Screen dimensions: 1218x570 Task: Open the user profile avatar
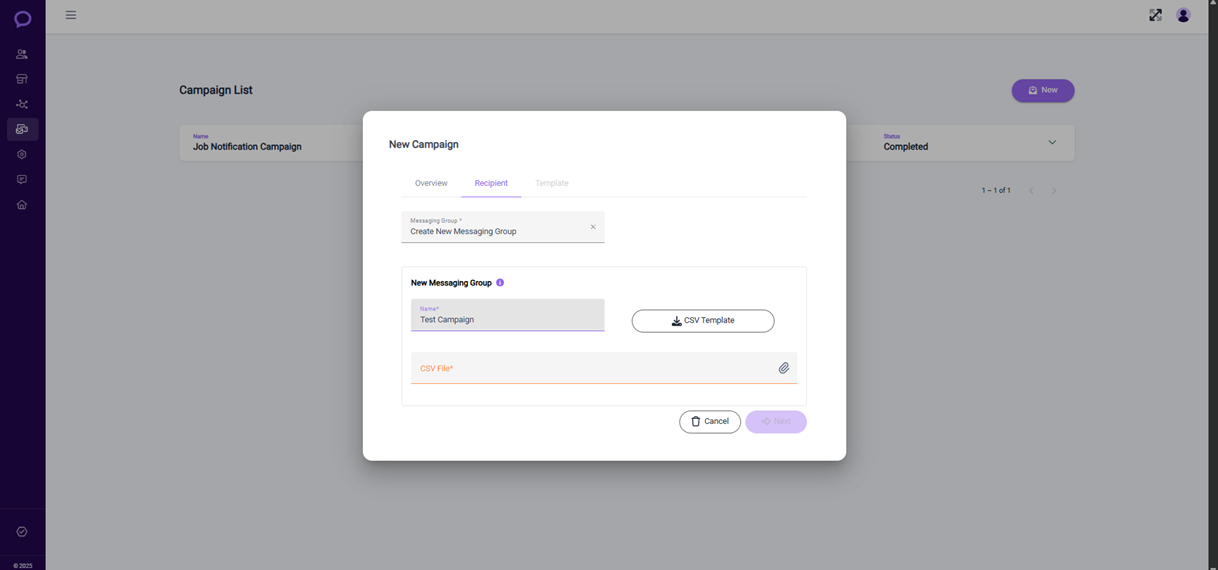pos(1183,15)
